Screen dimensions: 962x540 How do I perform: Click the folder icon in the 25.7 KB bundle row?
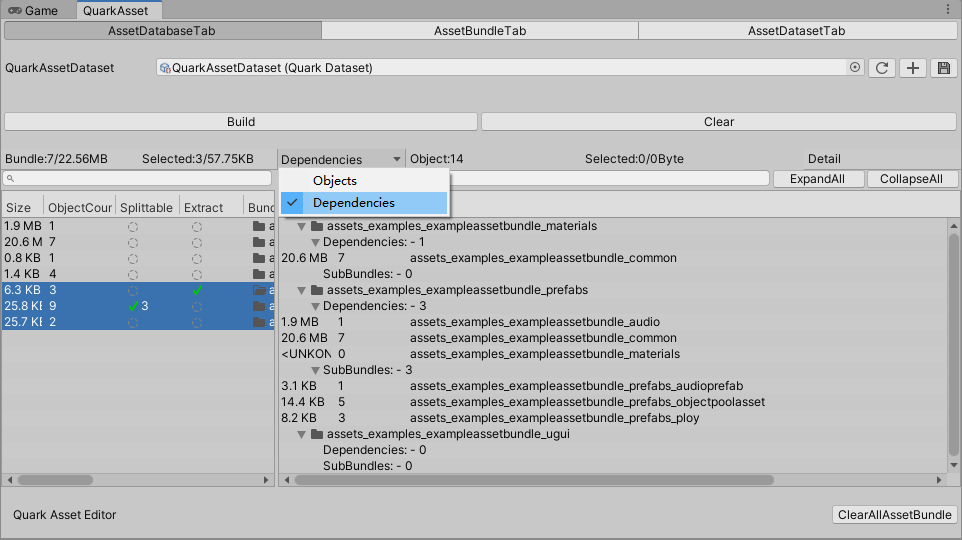click(259, 322)
